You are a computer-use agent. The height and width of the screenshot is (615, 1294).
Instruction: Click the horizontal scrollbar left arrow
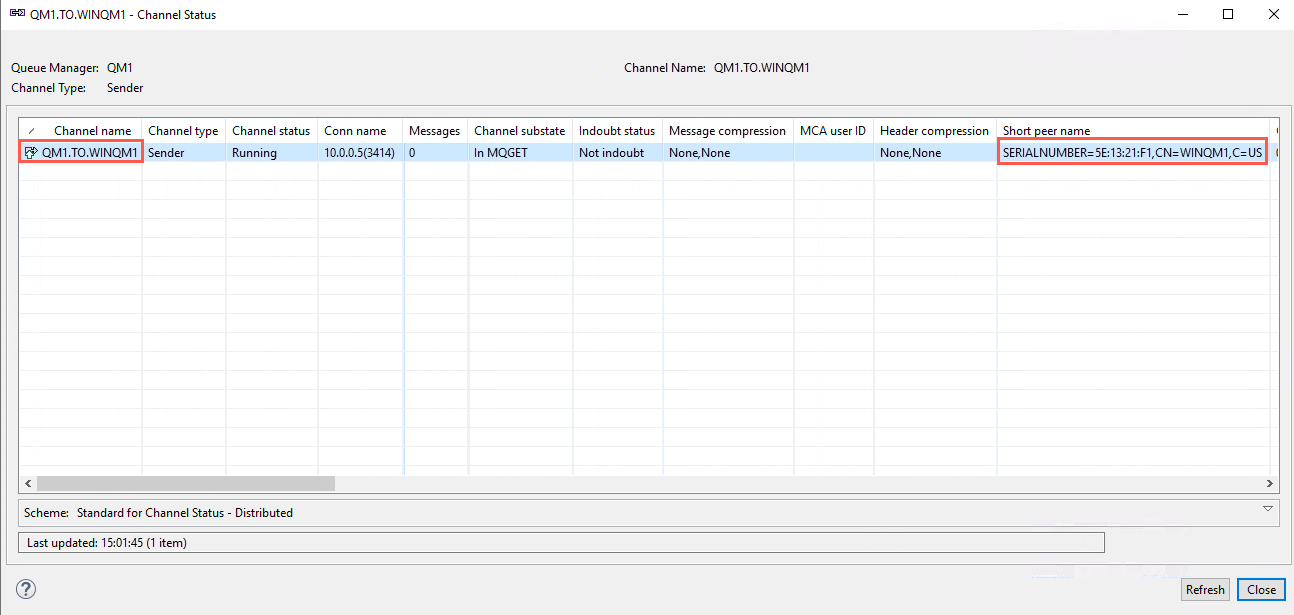(x=28, y=482)
